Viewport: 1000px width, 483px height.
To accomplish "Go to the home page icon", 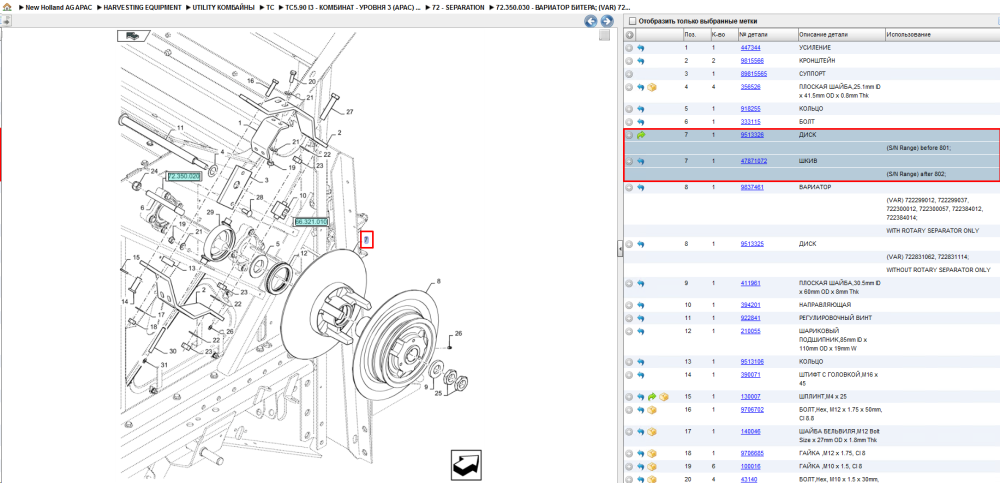I will pos(7,6).
